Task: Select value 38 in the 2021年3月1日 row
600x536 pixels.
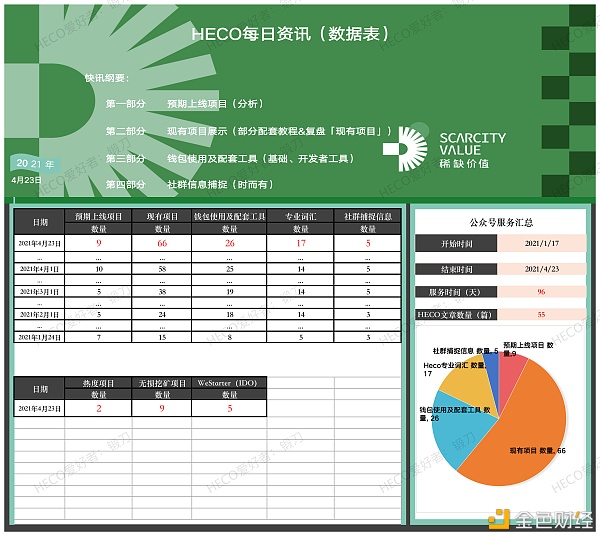Action: pyautogui.click(x=162, y=292)
